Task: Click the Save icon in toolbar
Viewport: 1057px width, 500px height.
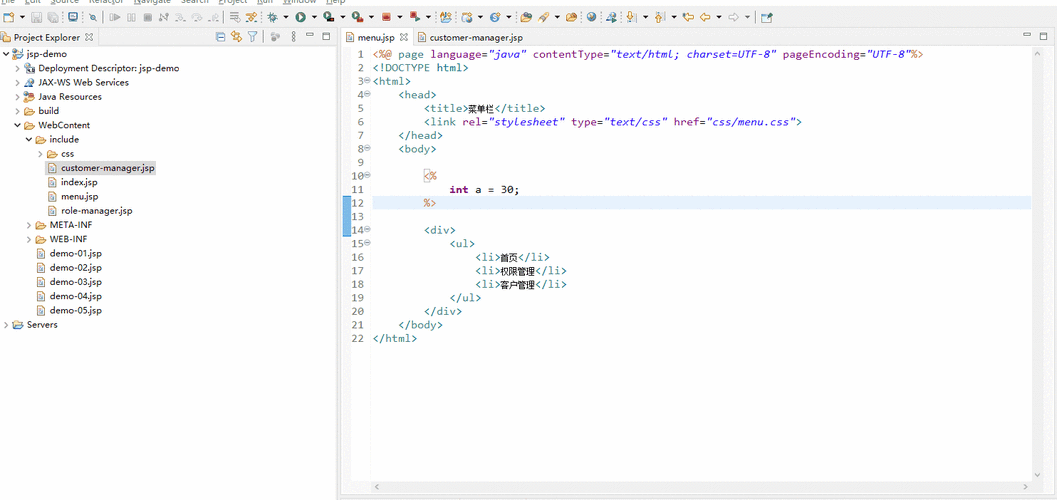Action: click(x=36, y=17)
